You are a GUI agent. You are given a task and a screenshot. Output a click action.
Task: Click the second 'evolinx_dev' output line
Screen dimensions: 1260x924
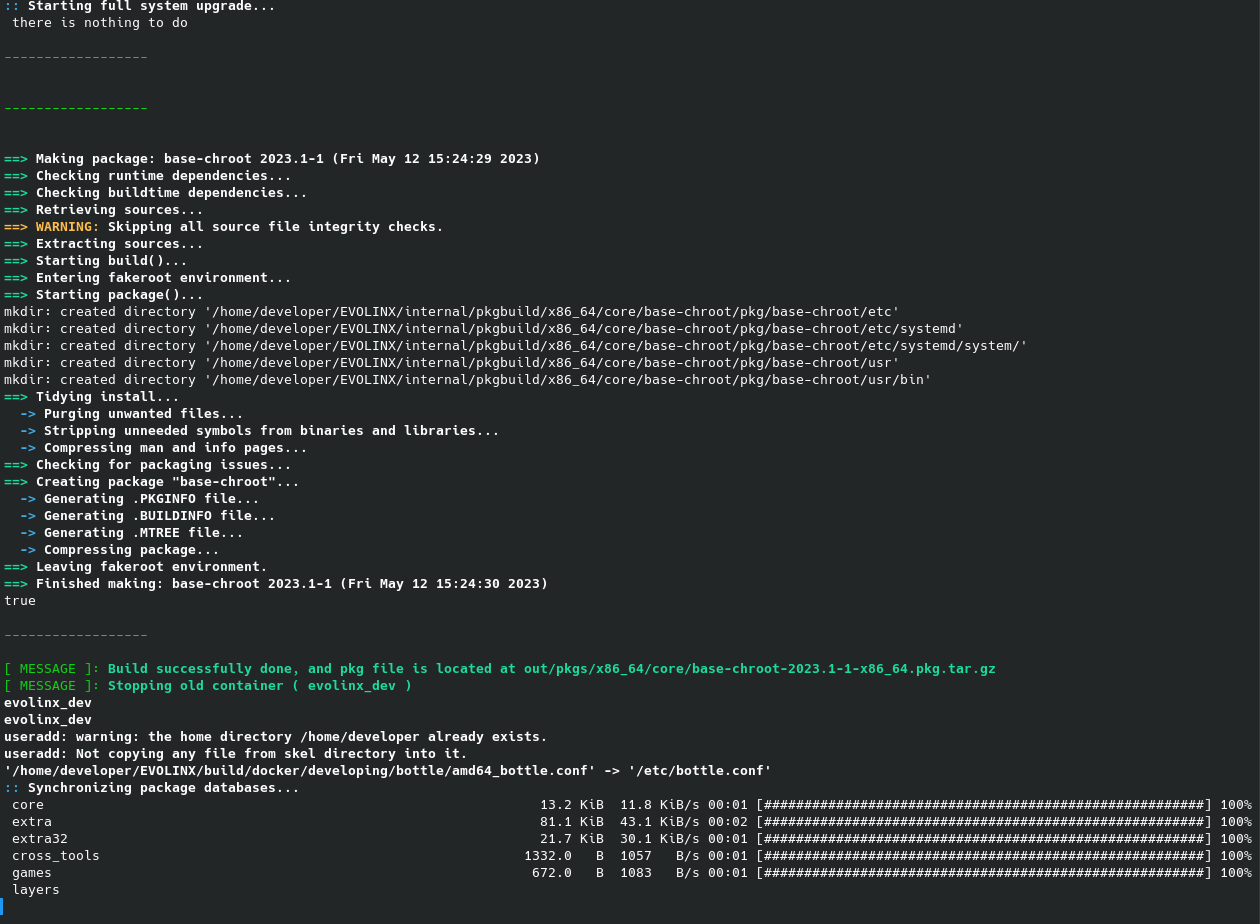(x=48, y=719)
